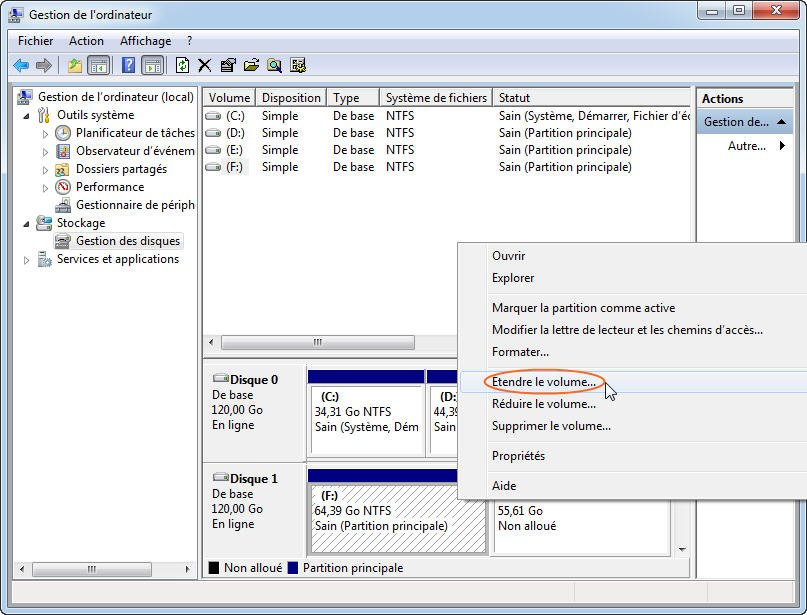This screenshot has width=807, height=615.
Task: Sort by the Volume column header
Action: pos(230,98)
